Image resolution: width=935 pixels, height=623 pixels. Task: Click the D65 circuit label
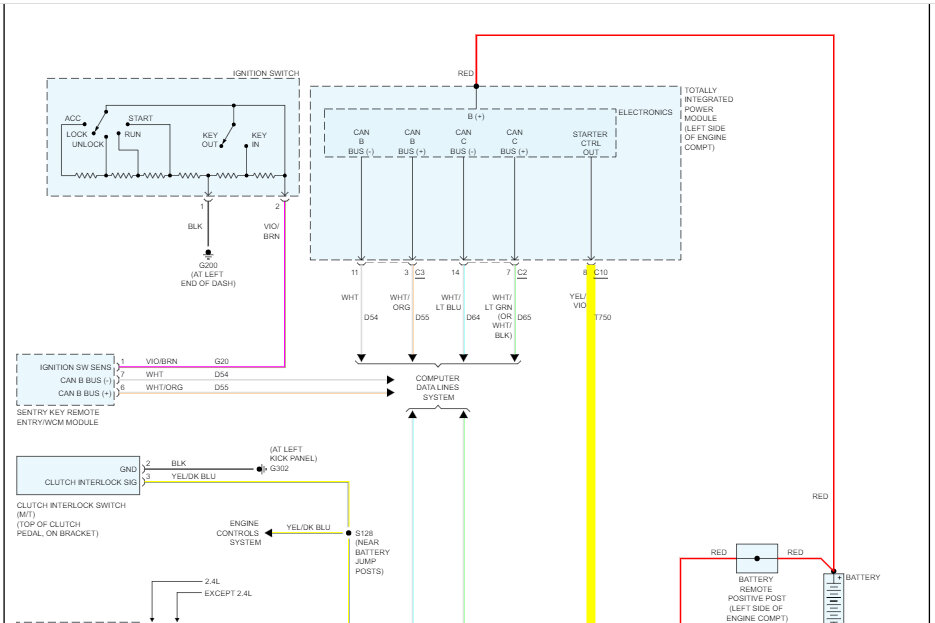click(524, 317)
